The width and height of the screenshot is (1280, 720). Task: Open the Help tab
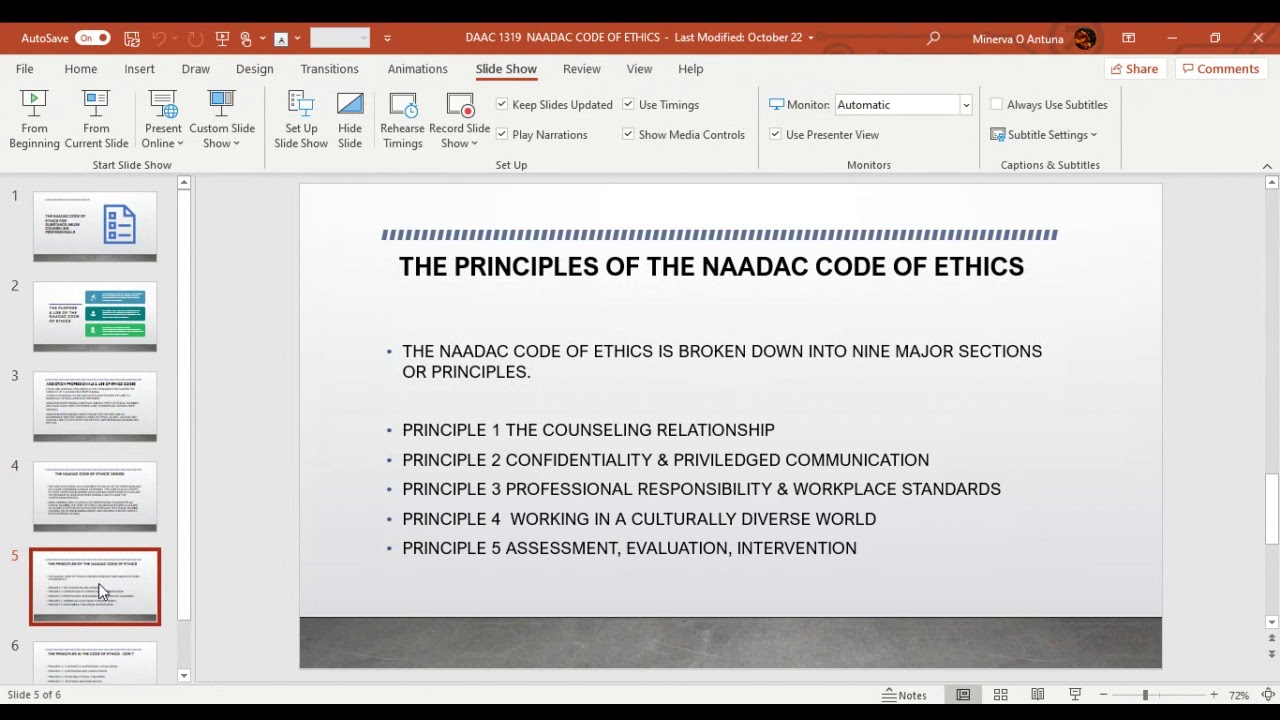click(690, 69)
